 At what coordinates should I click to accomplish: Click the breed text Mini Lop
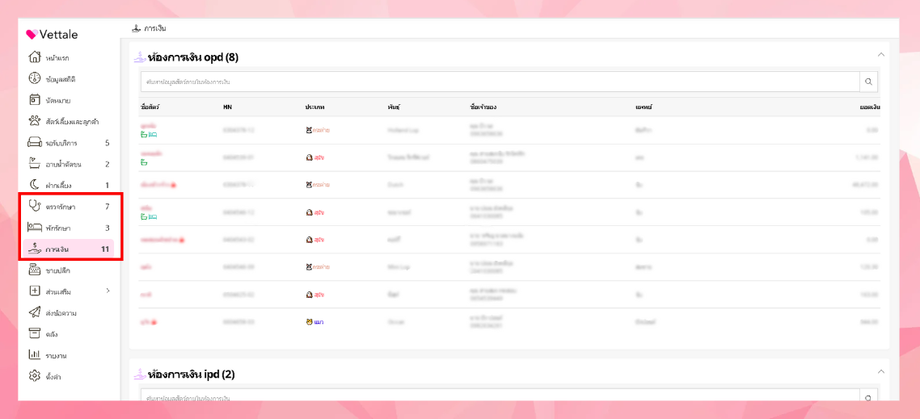tap(398, 266)
